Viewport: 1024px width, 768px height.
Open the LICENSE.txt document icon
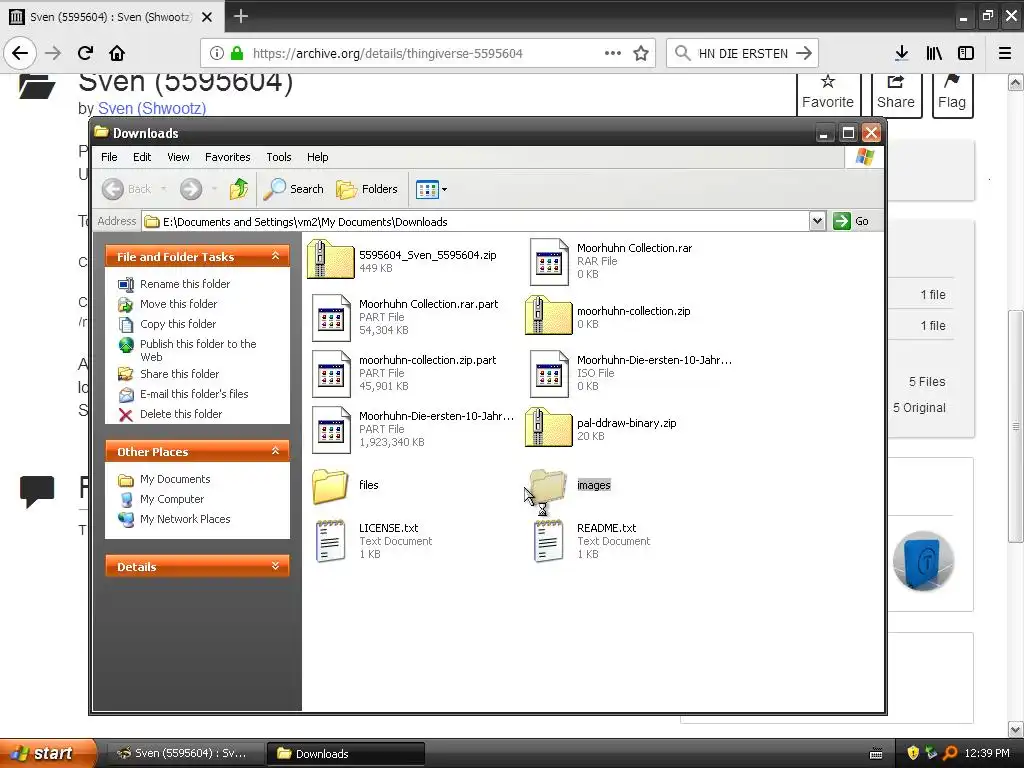[330, 541]
